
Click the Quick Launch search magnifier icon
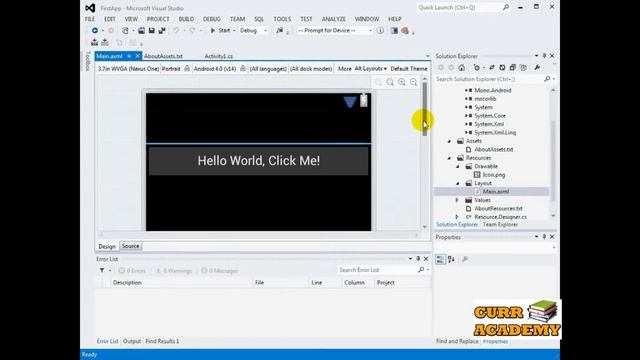pyautogui.click(x=506, y=7)
